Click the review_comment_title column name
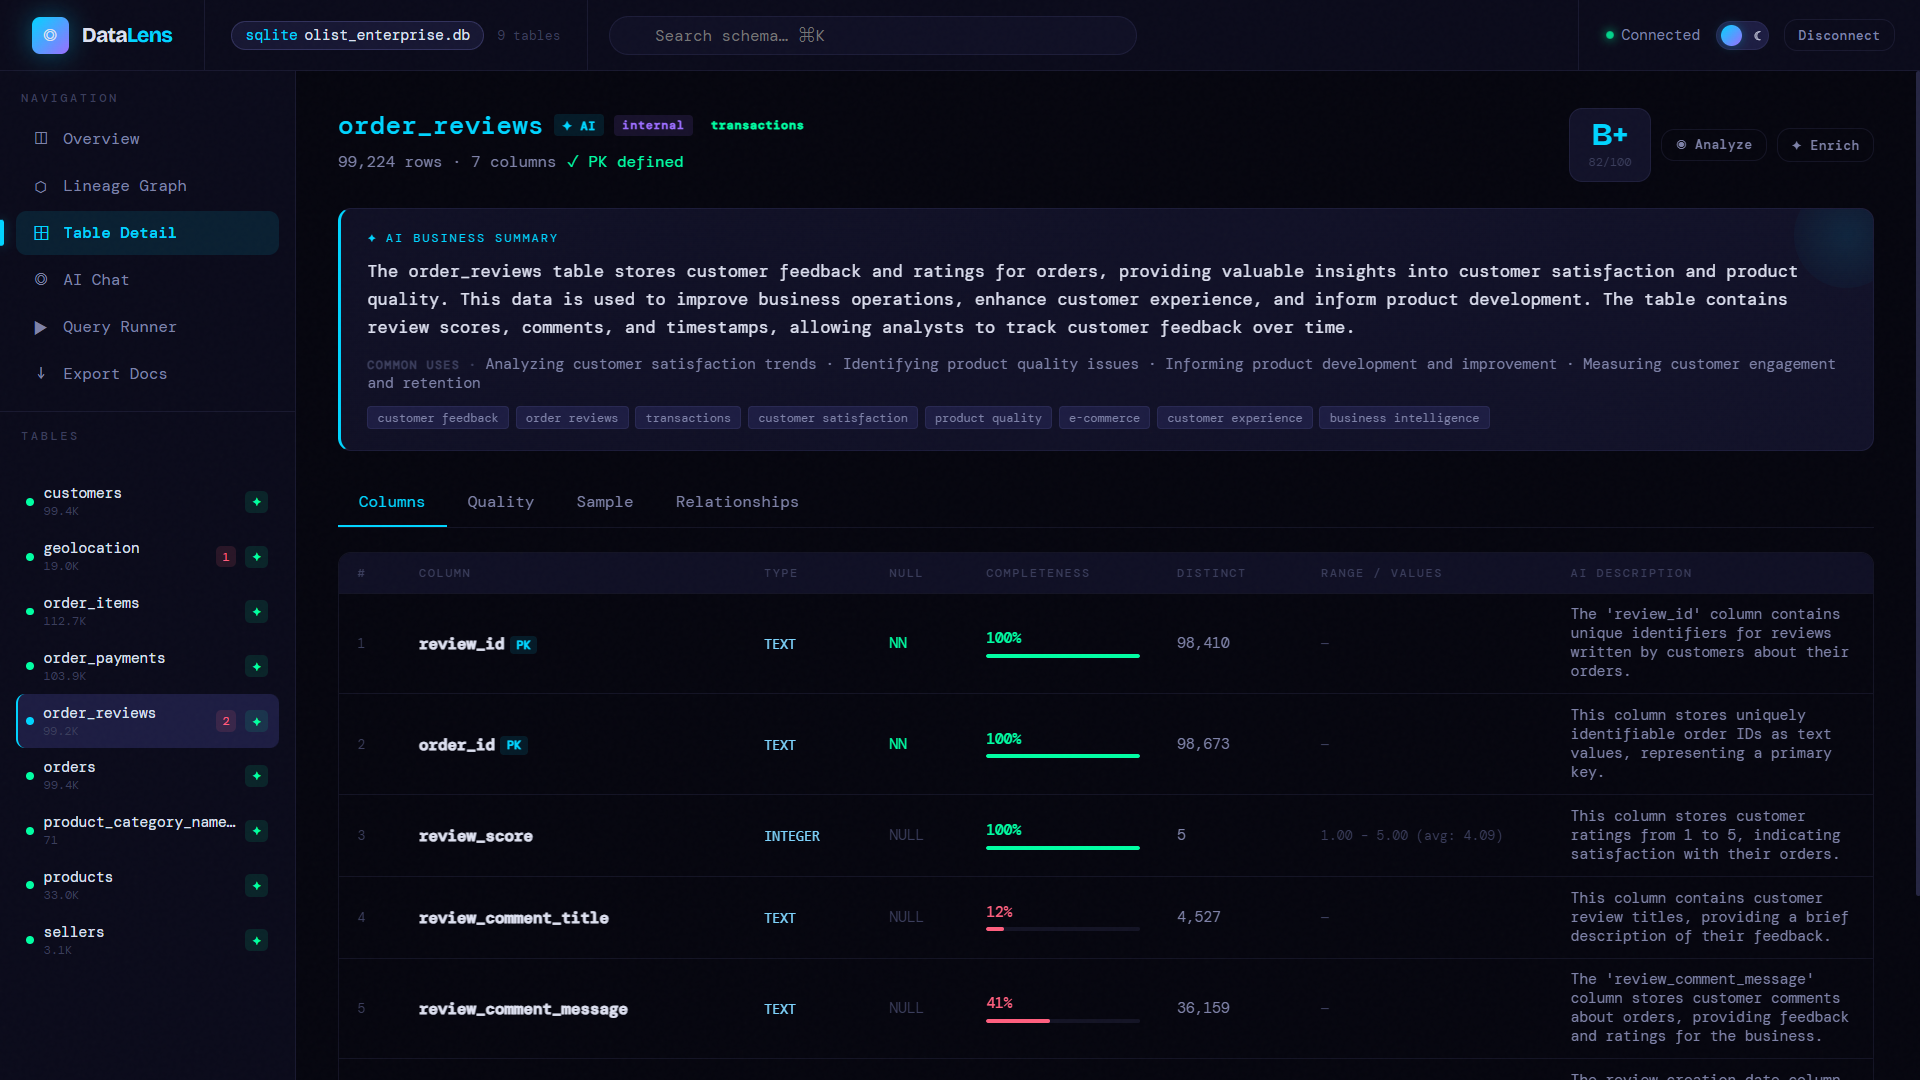Image resolution: width=1920 pixels, height=1080 pixels. (x=514, y=918)
